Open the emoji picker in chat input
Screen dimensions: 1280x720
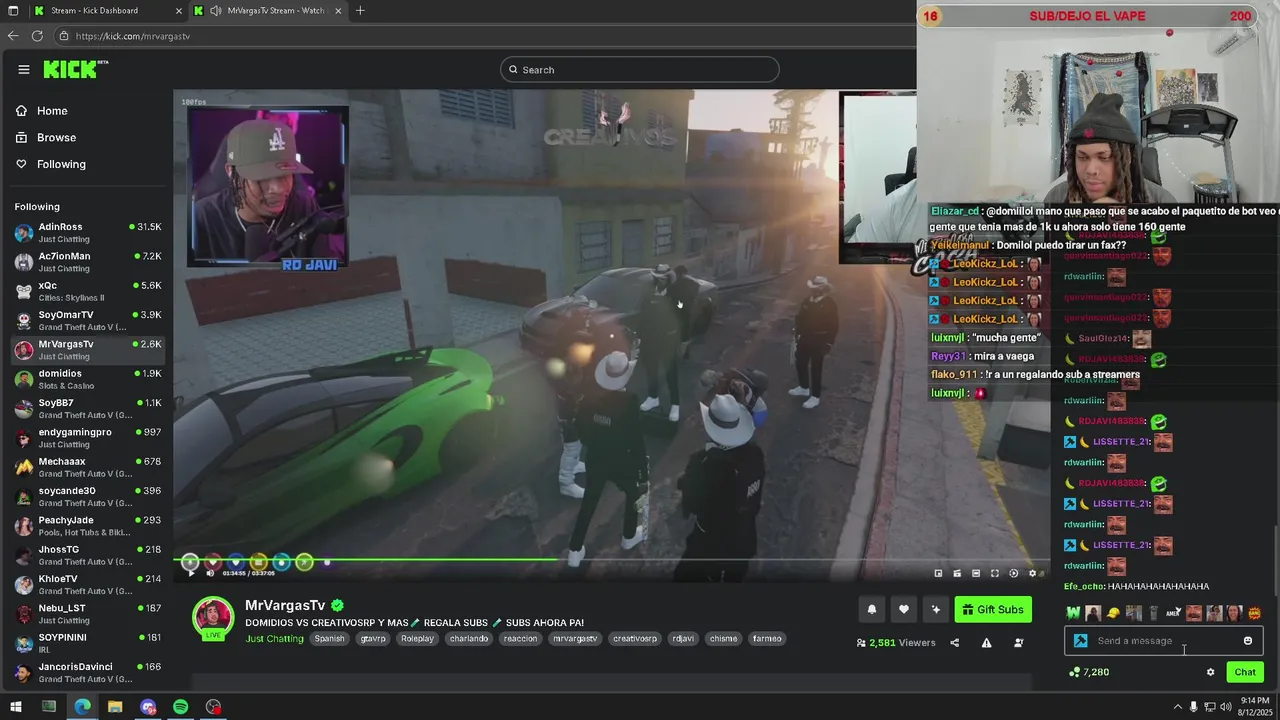(x=1248, y=641)
